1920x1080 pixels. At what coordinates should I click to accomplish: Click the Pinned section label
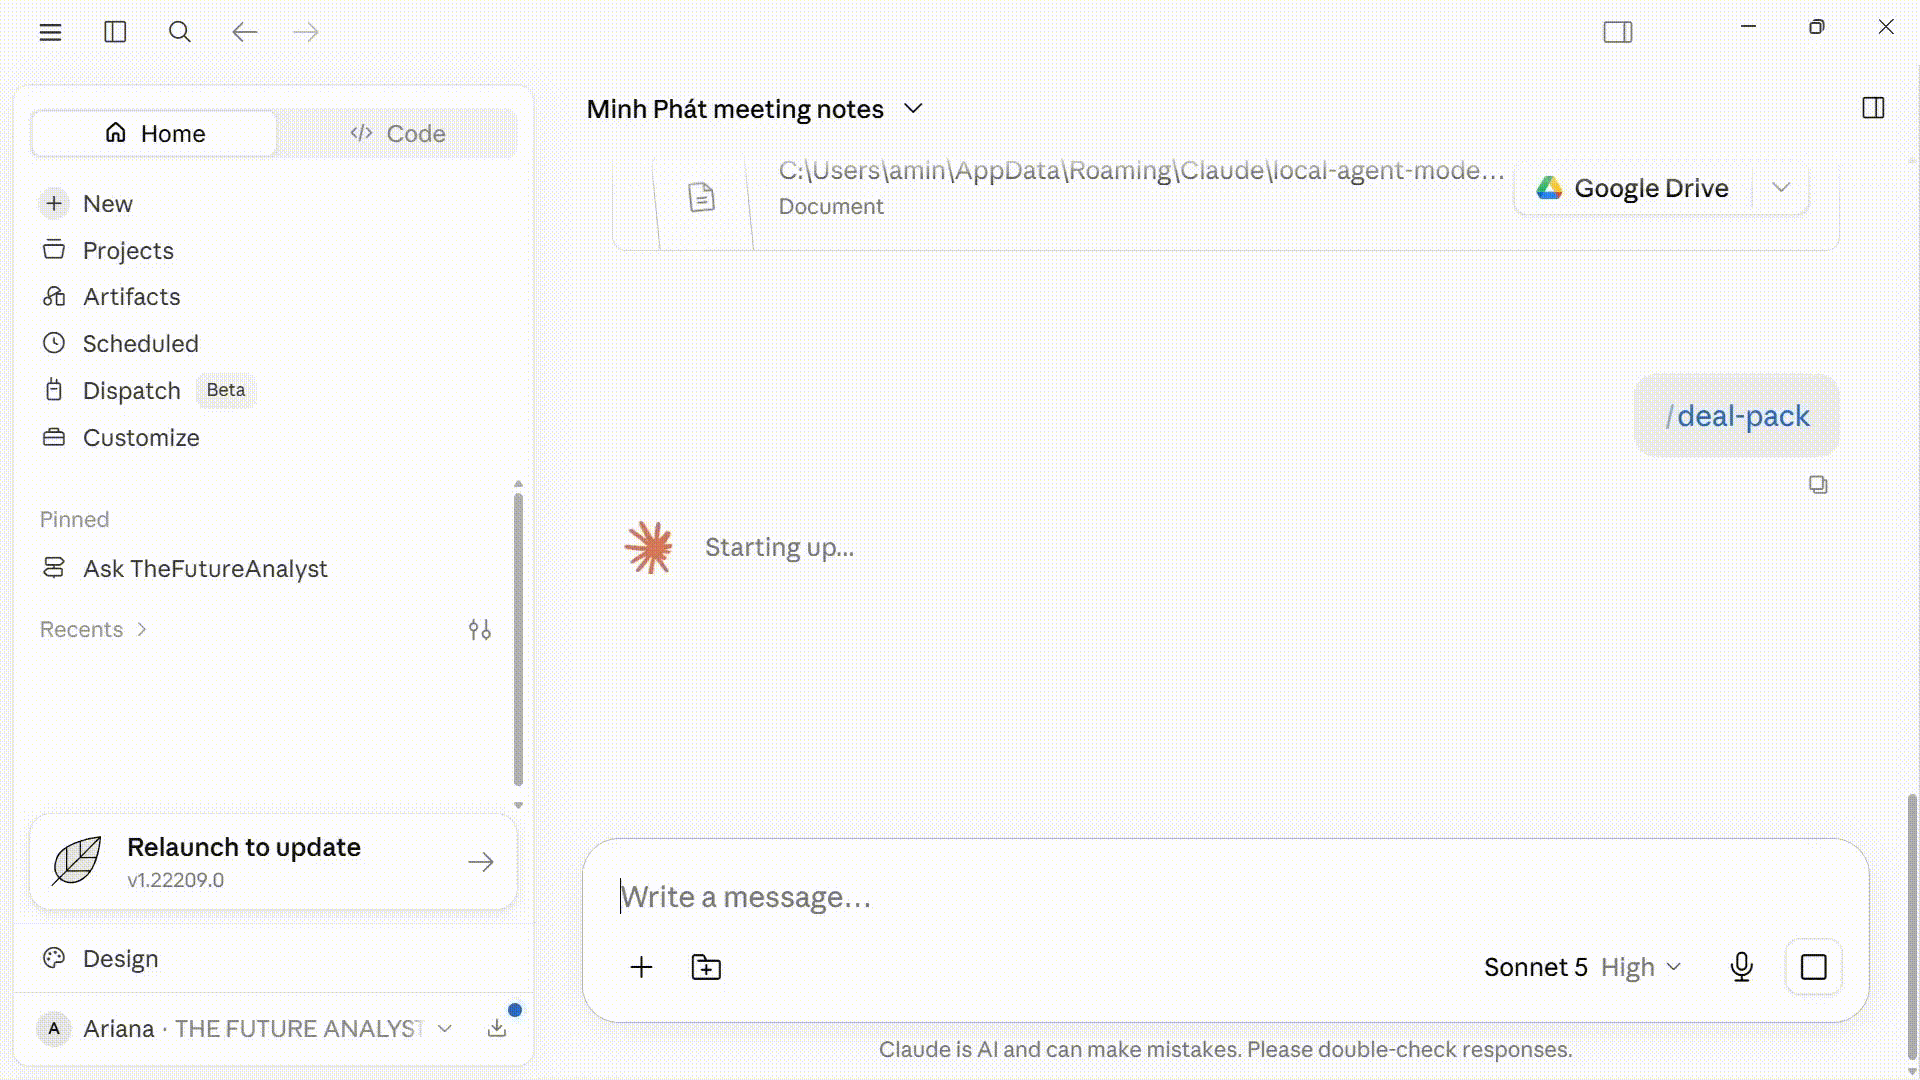[74, 520]
